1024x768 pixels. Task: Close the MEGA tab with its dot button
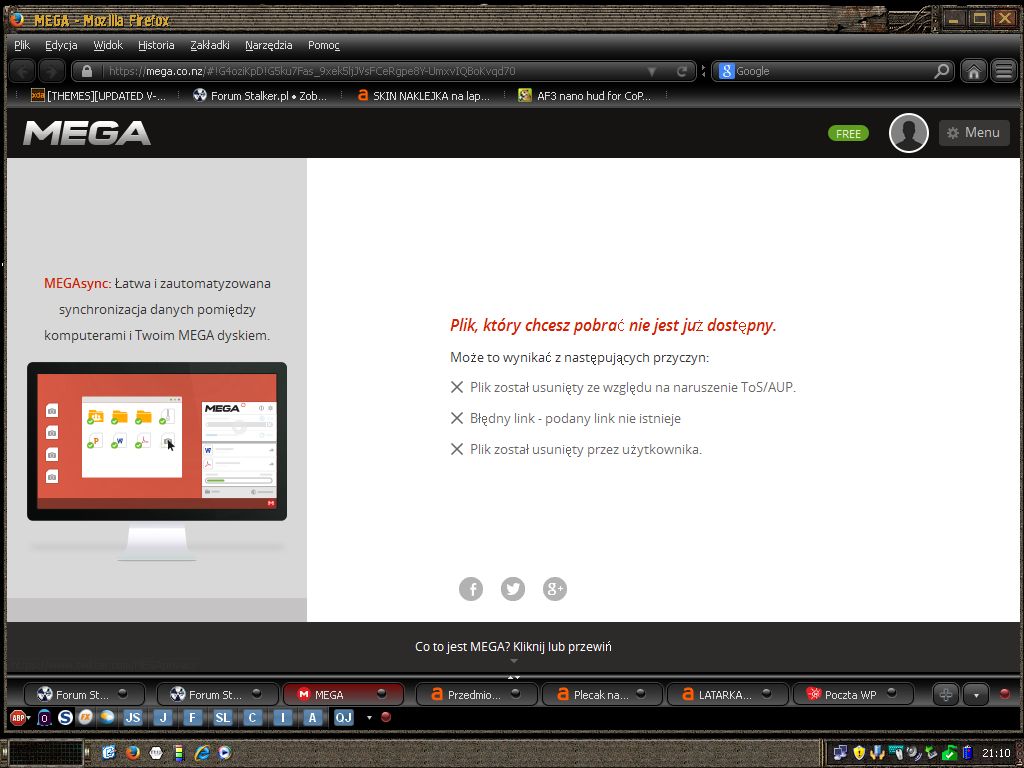tap(382, 694)
